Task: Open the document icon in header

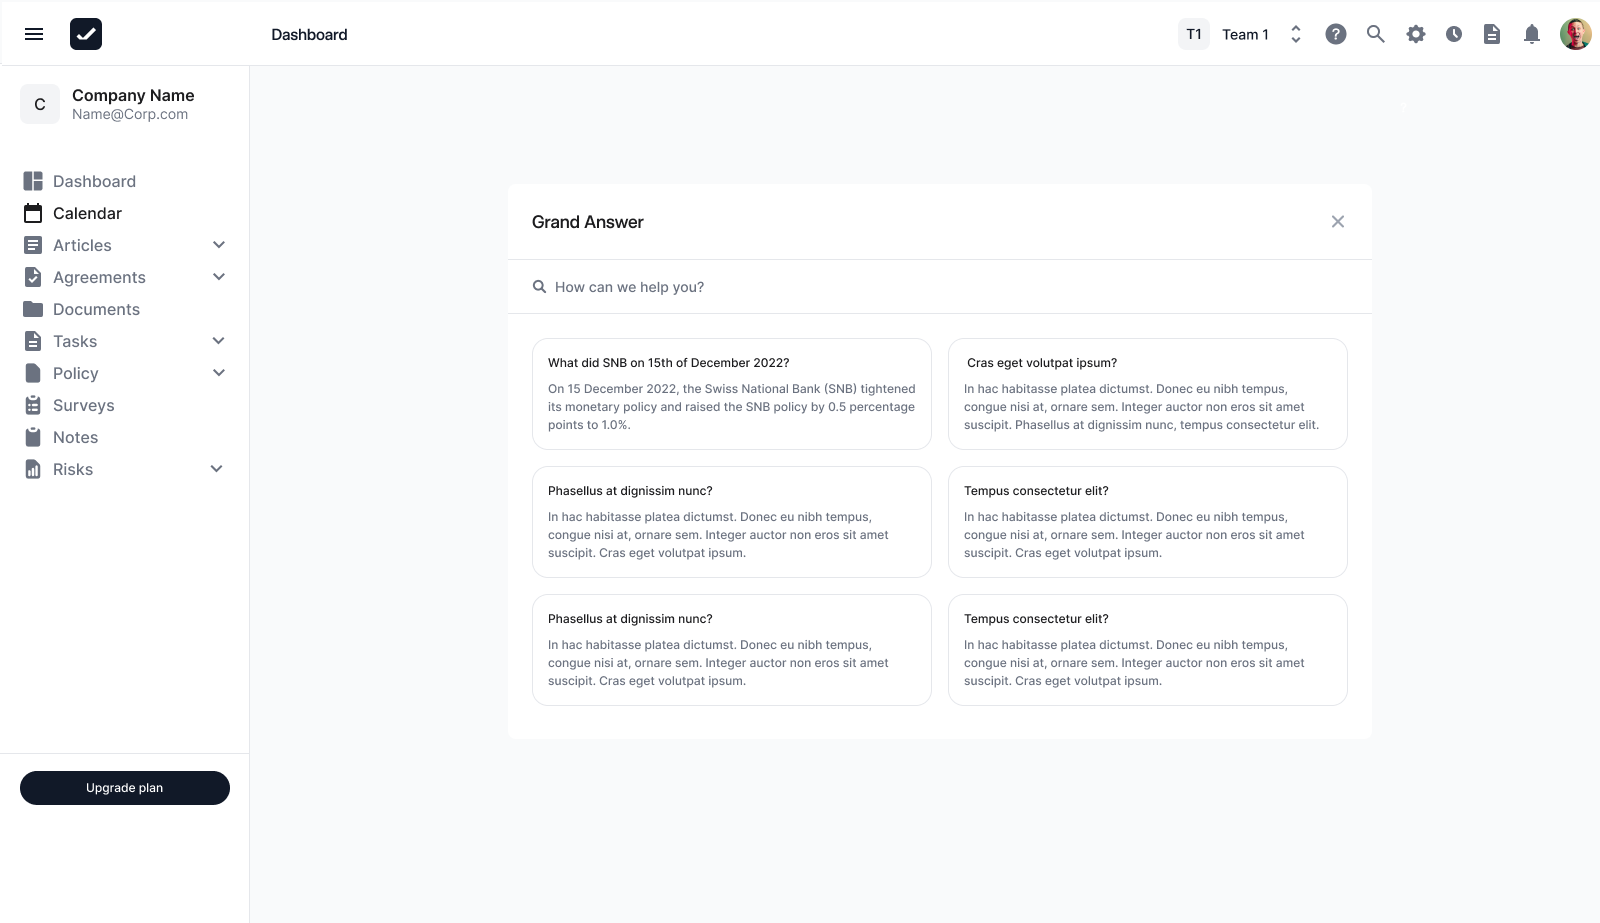Action: [x=1492, y=34]
